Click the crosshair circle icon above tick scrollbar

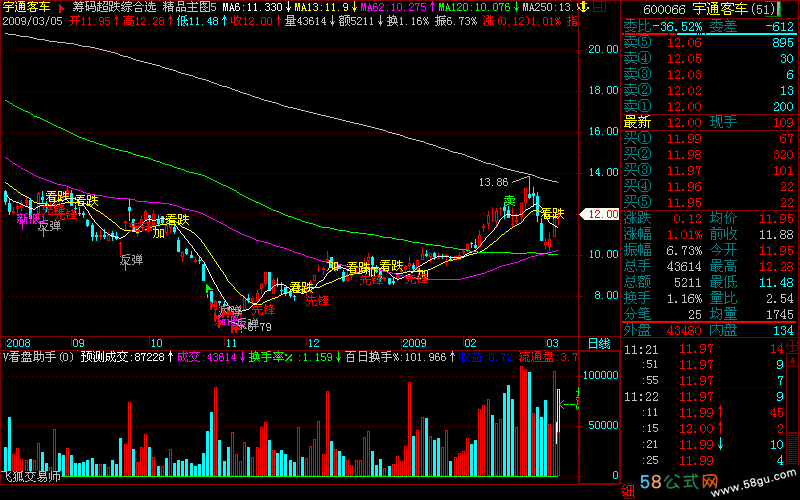792,346
